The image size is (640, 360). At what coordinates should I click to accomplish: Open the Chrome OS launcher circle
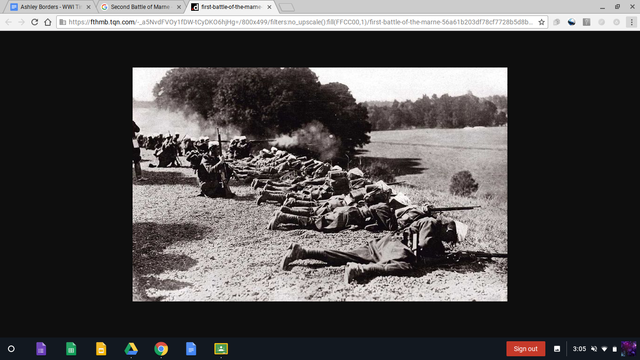click(x=11, y=349)
